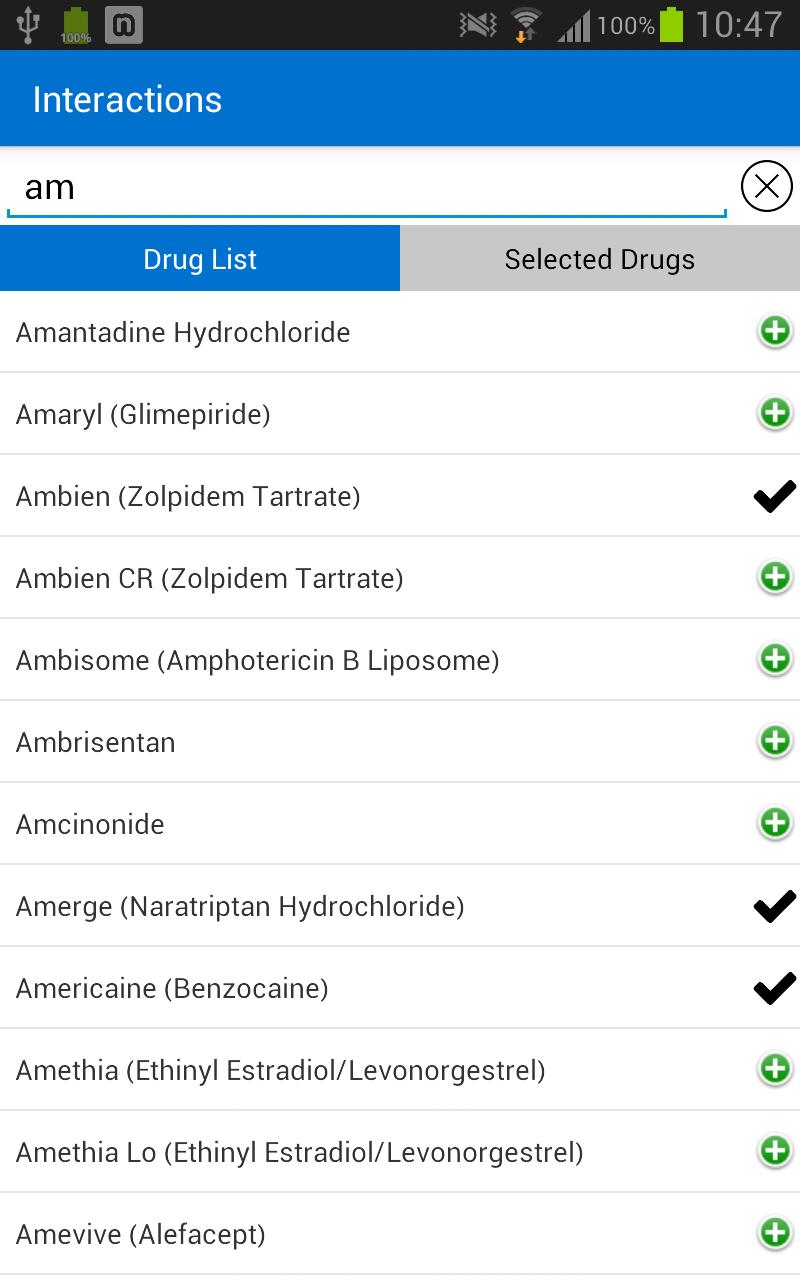Deselect Amerge (Naratriptan Hydrochloride) checkmark
Screen dimensions: 800x1280
775,906
